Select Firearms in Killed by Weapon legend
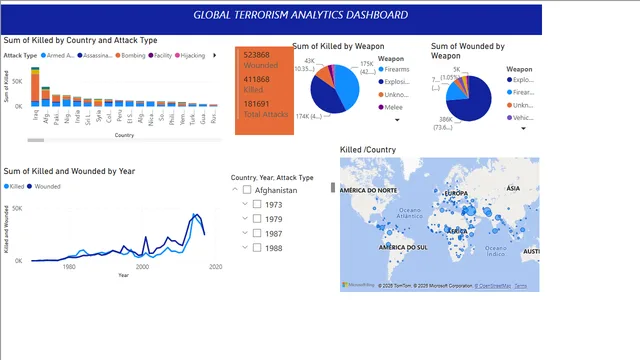 (x=393, y=69)
